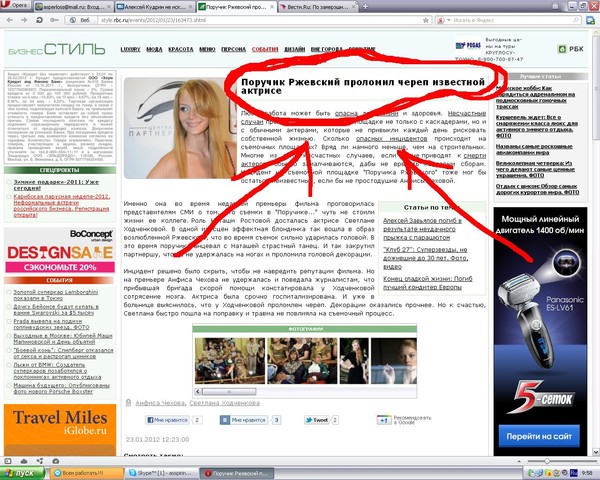Open the last gallery photo close-up thumbnail
This screenshot has width=600, height=480.
pyautogui.click(x=394, y=361)
